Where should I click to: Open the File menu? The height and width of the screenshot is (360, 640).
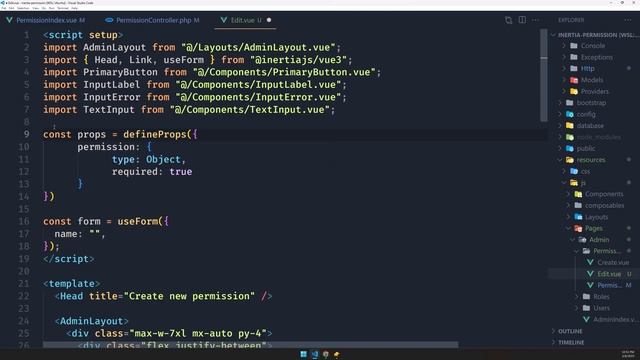click(x=4, y=8)
